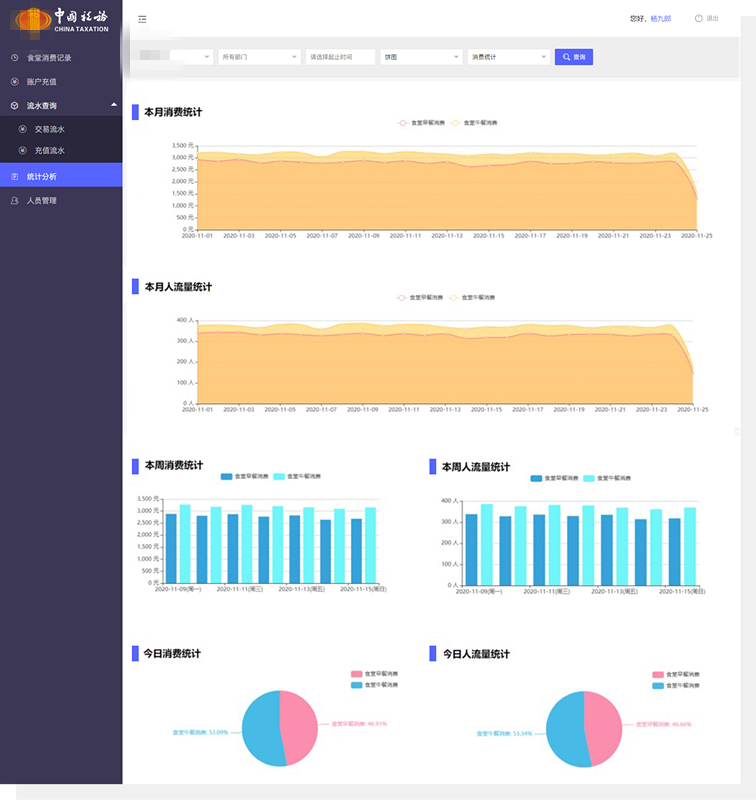
Task: Open the 消费统计 dropdown
Action: (x=507, y=58)
